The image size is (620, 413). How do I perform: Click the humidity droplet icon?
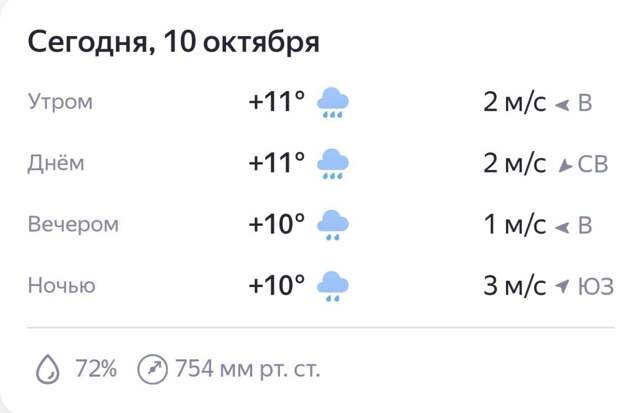(47, 370)
